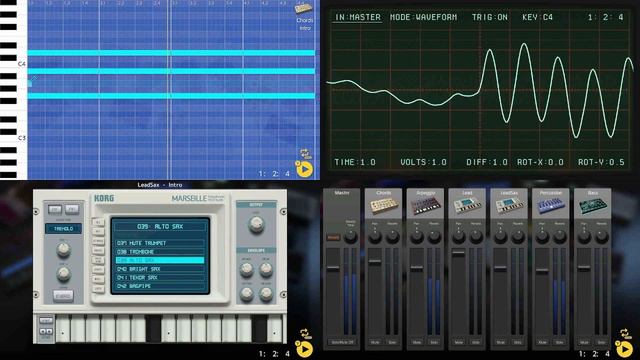Select preset 041 TENOR SAX
Image resolution: width=640 pixels, height=360 pixels.
click(160, 278)
